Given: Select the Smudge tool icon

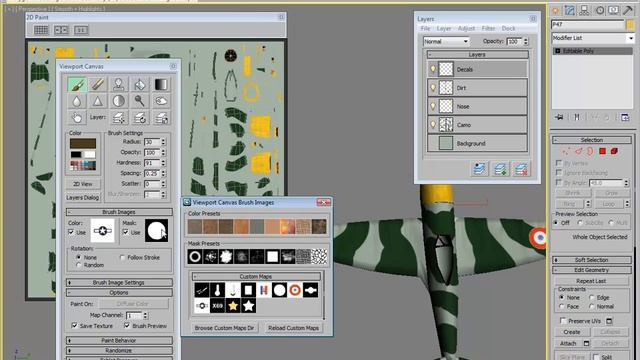Looking at the screenshot, I should [161, 101].
